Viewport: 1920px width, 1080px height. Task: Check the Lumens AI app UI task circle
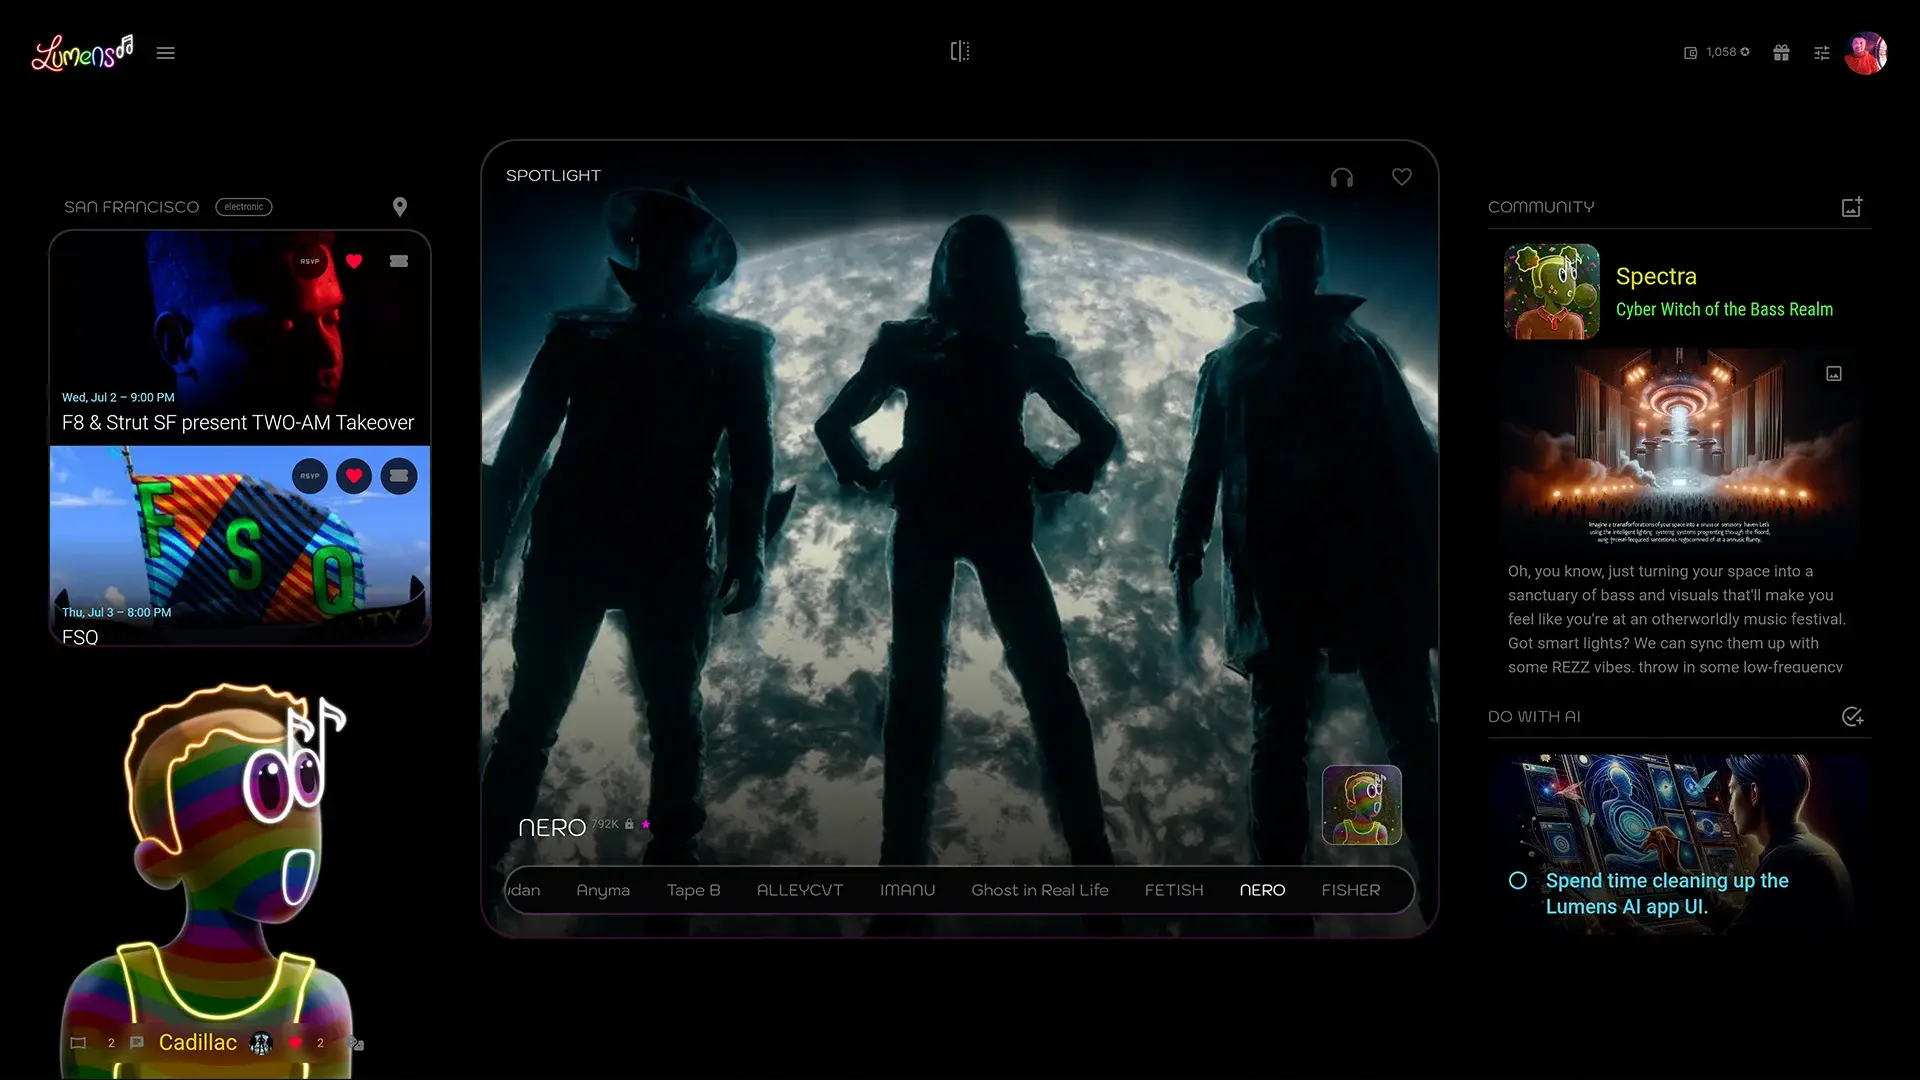tap(1517, 881)
